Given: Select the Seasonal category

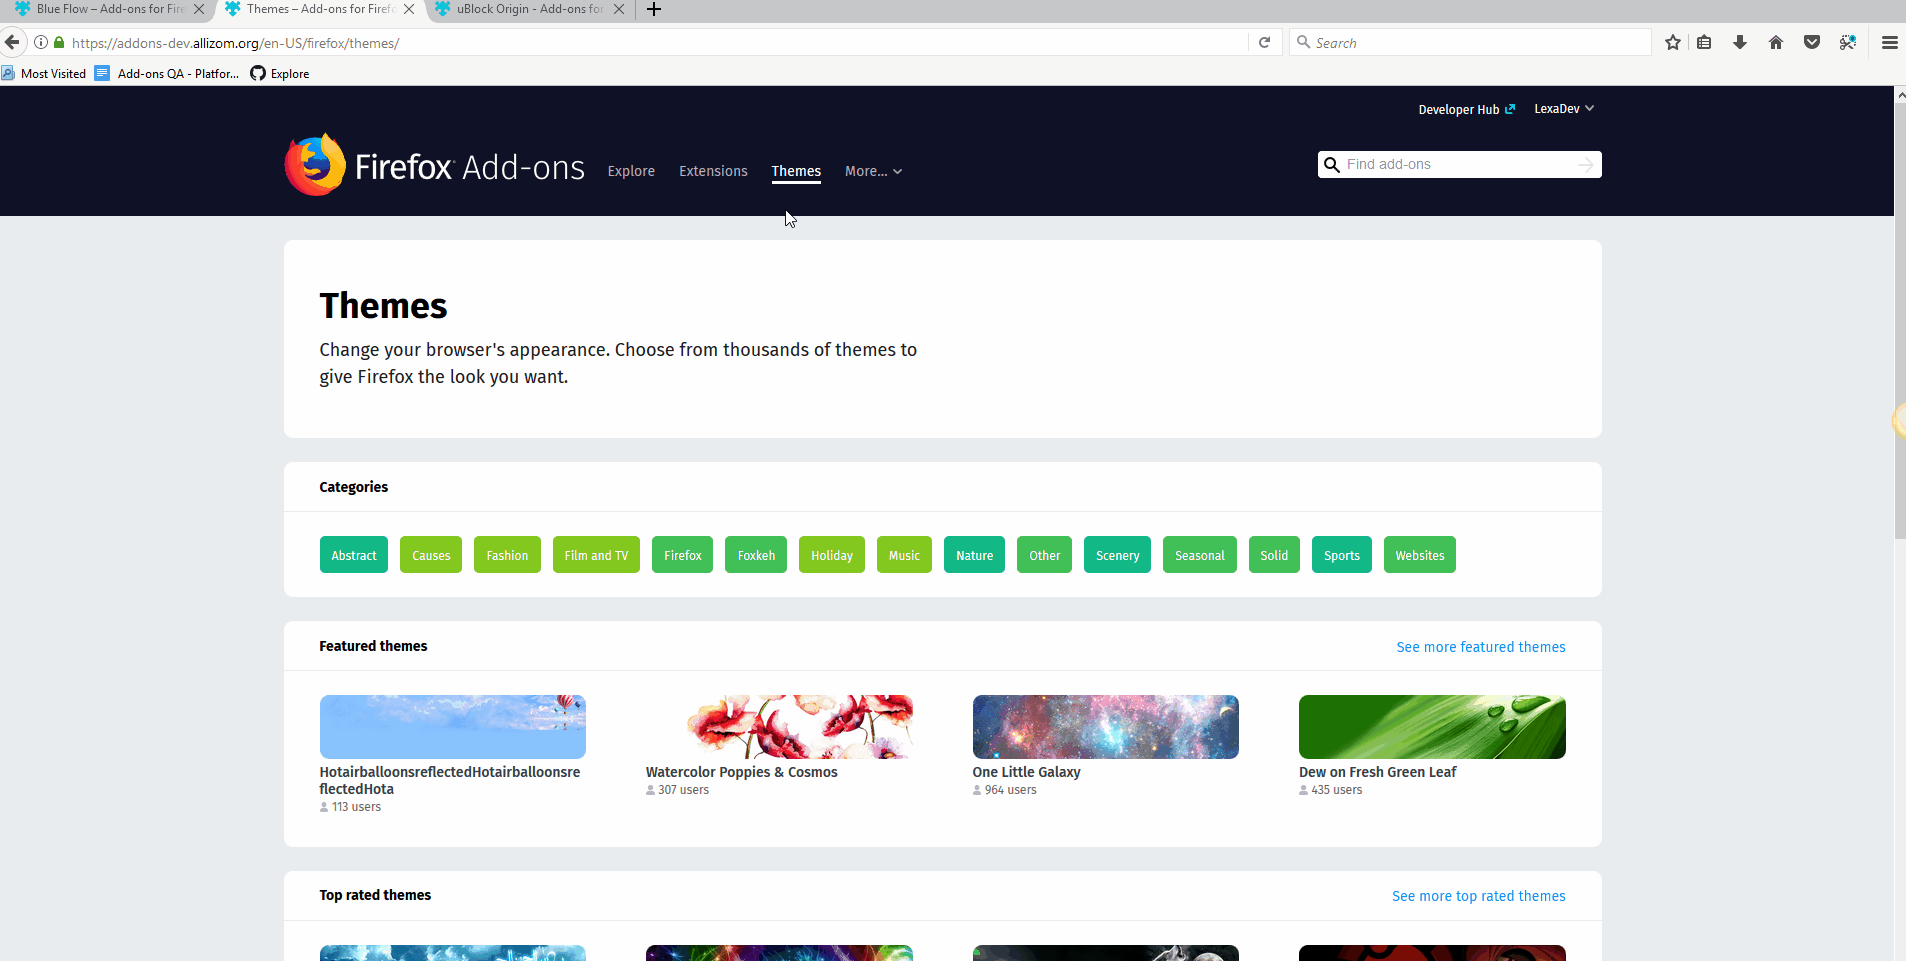Looking at the screenshot, I should [x=1200, y=555].
